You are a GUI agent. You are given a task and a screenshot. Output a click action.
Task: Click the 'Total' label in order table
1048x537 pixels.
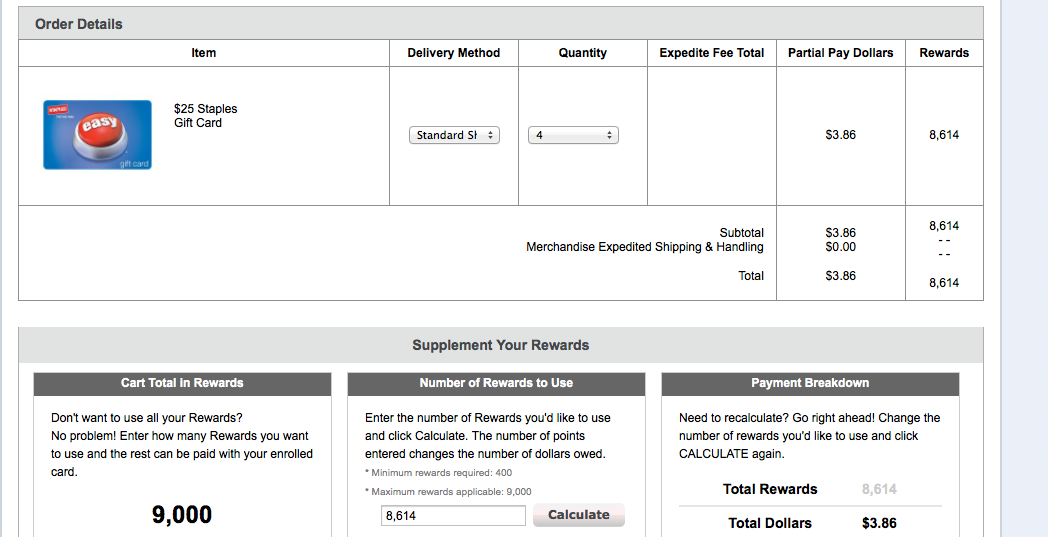(x=751, y=276)
